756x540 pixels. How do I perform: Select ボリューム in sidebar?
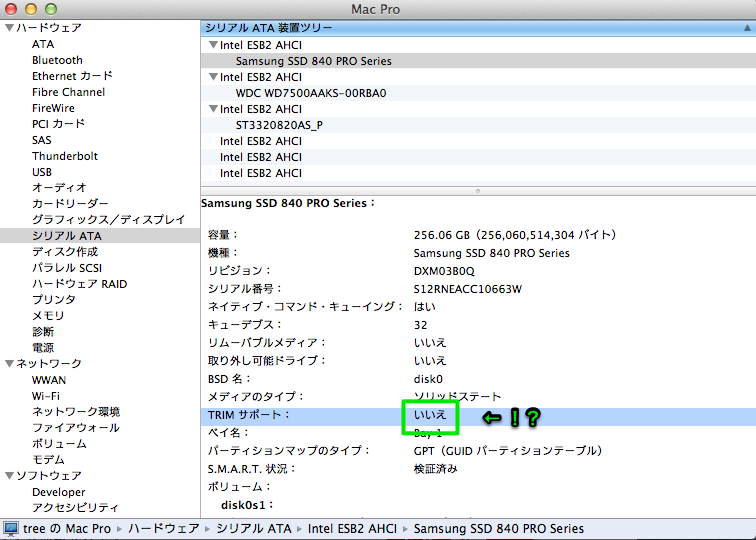point(59,444)
